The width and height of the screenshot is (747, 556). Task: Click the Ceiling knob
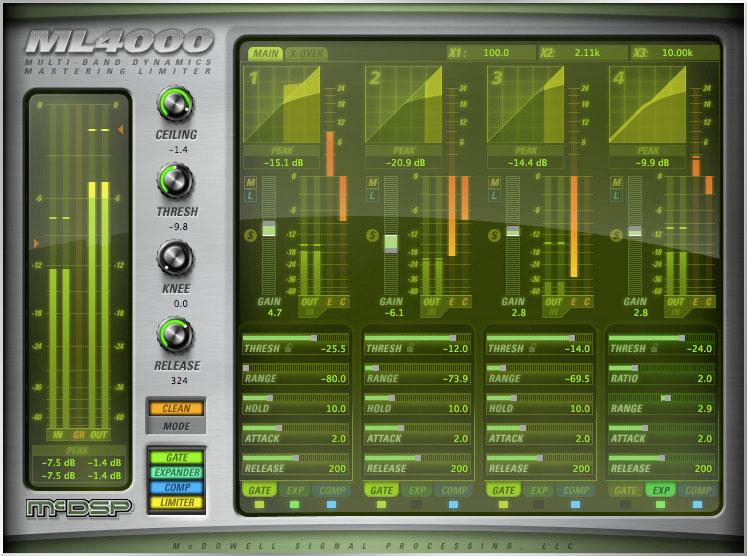click(176, 104)
